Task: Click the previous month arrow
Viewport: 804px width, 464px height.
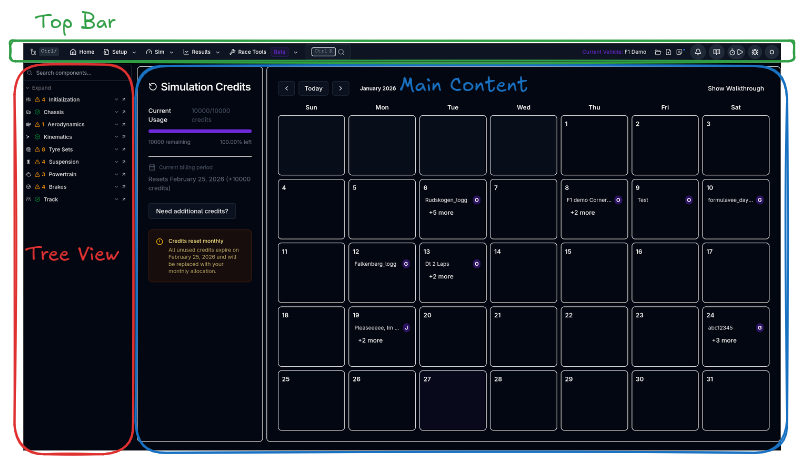Action: (x=287, y=88)
